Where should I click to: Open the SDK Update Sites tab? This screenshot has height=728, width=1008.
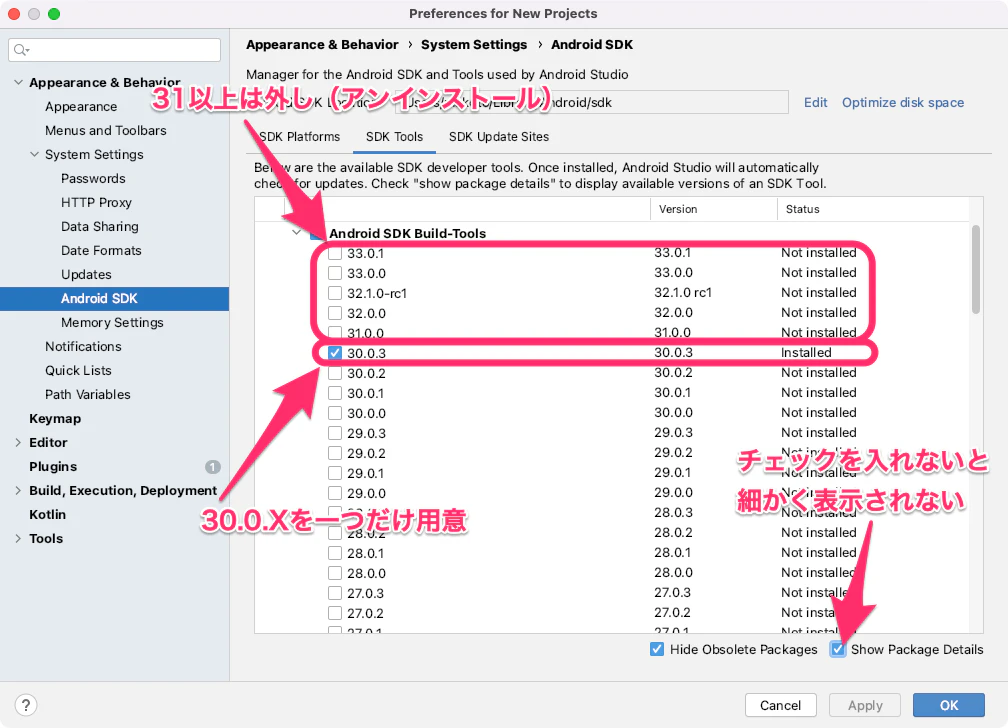499,136
